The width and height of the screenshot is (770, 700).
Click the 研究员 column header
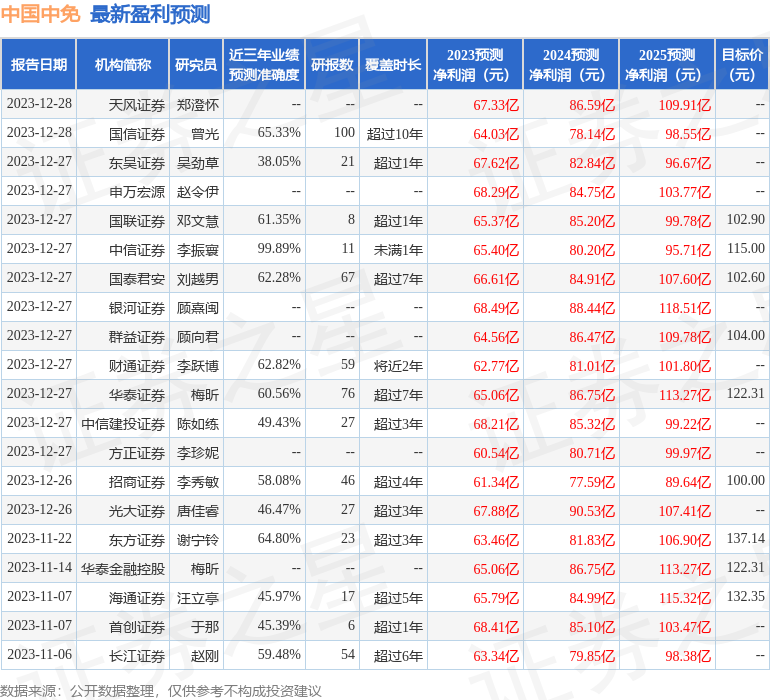click(x=196, y=64)
